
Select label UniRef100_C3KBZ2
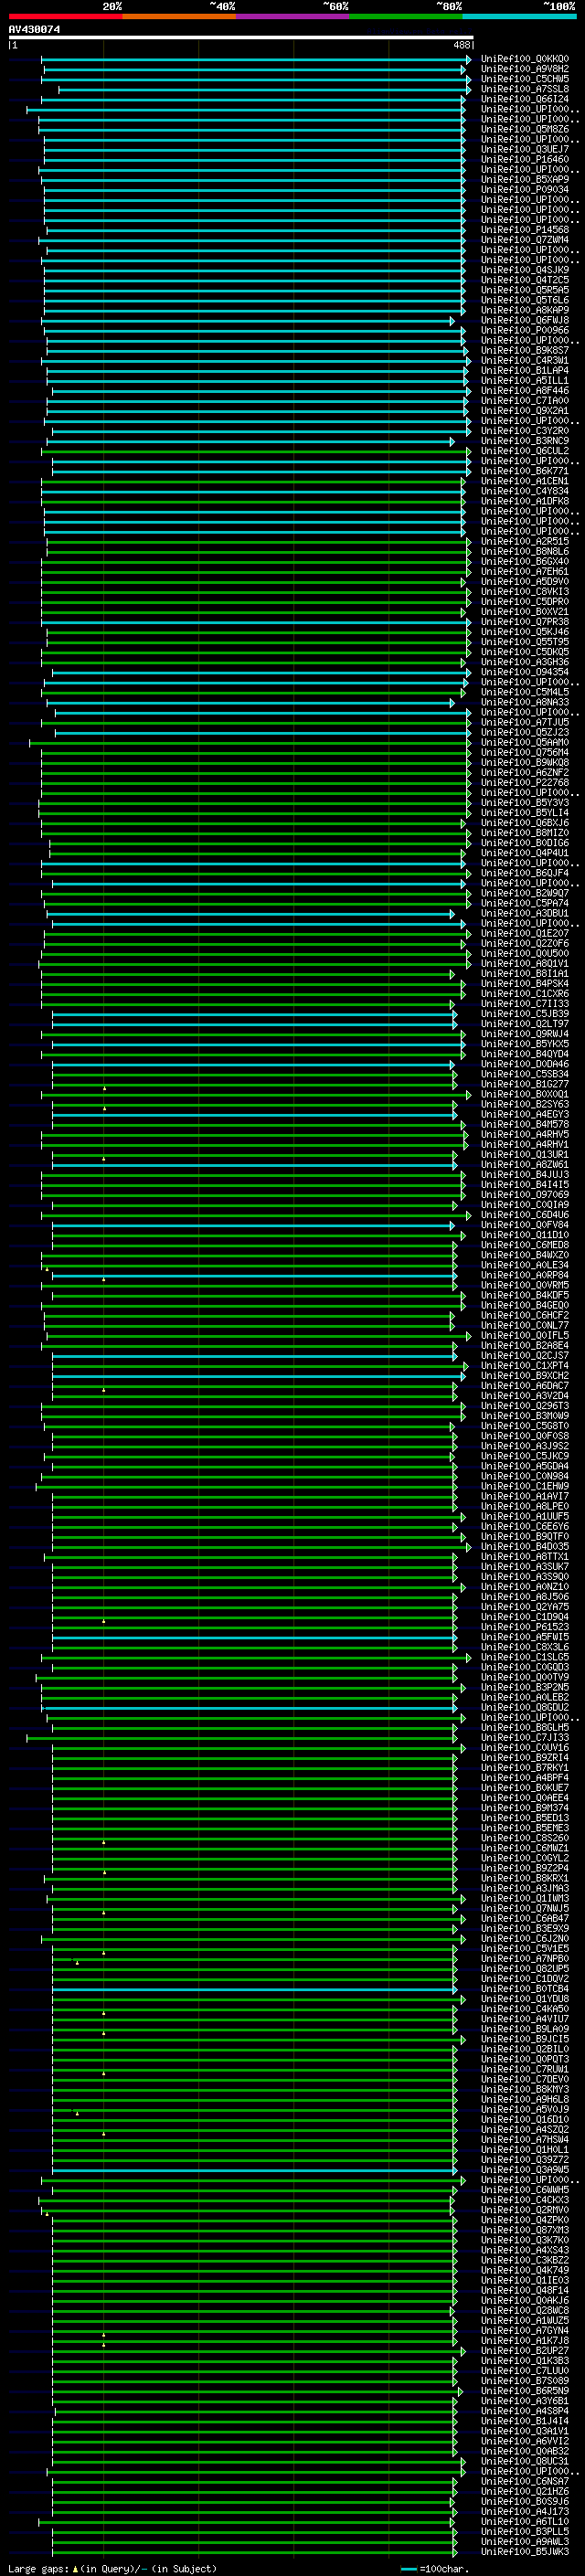point(525,2260)
